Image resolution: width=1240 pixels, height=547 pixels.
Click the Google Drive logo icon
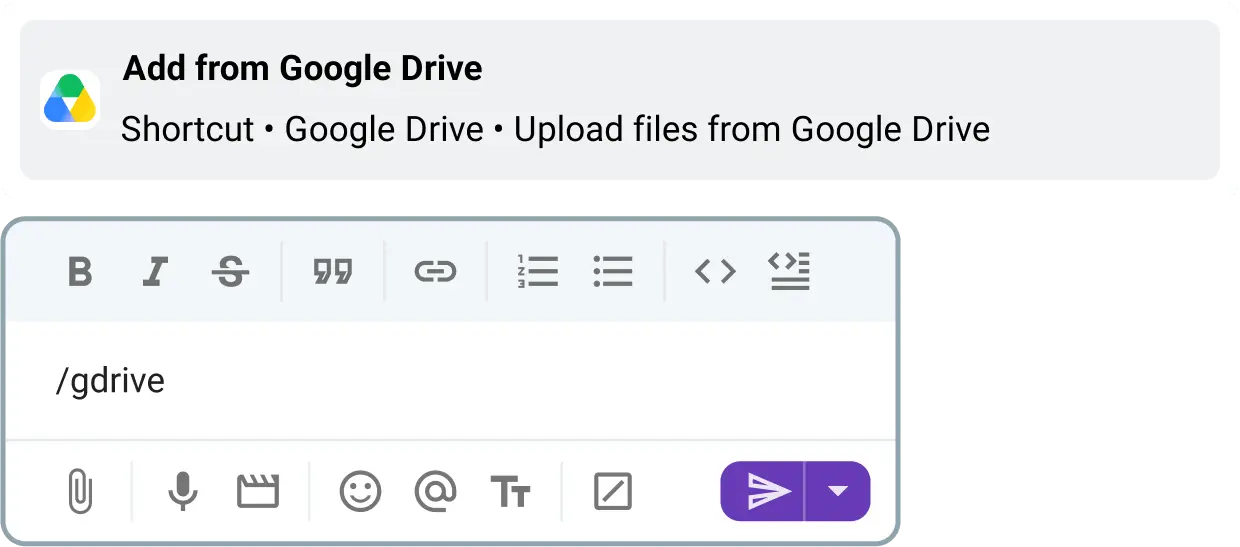(x=70, y=100)
